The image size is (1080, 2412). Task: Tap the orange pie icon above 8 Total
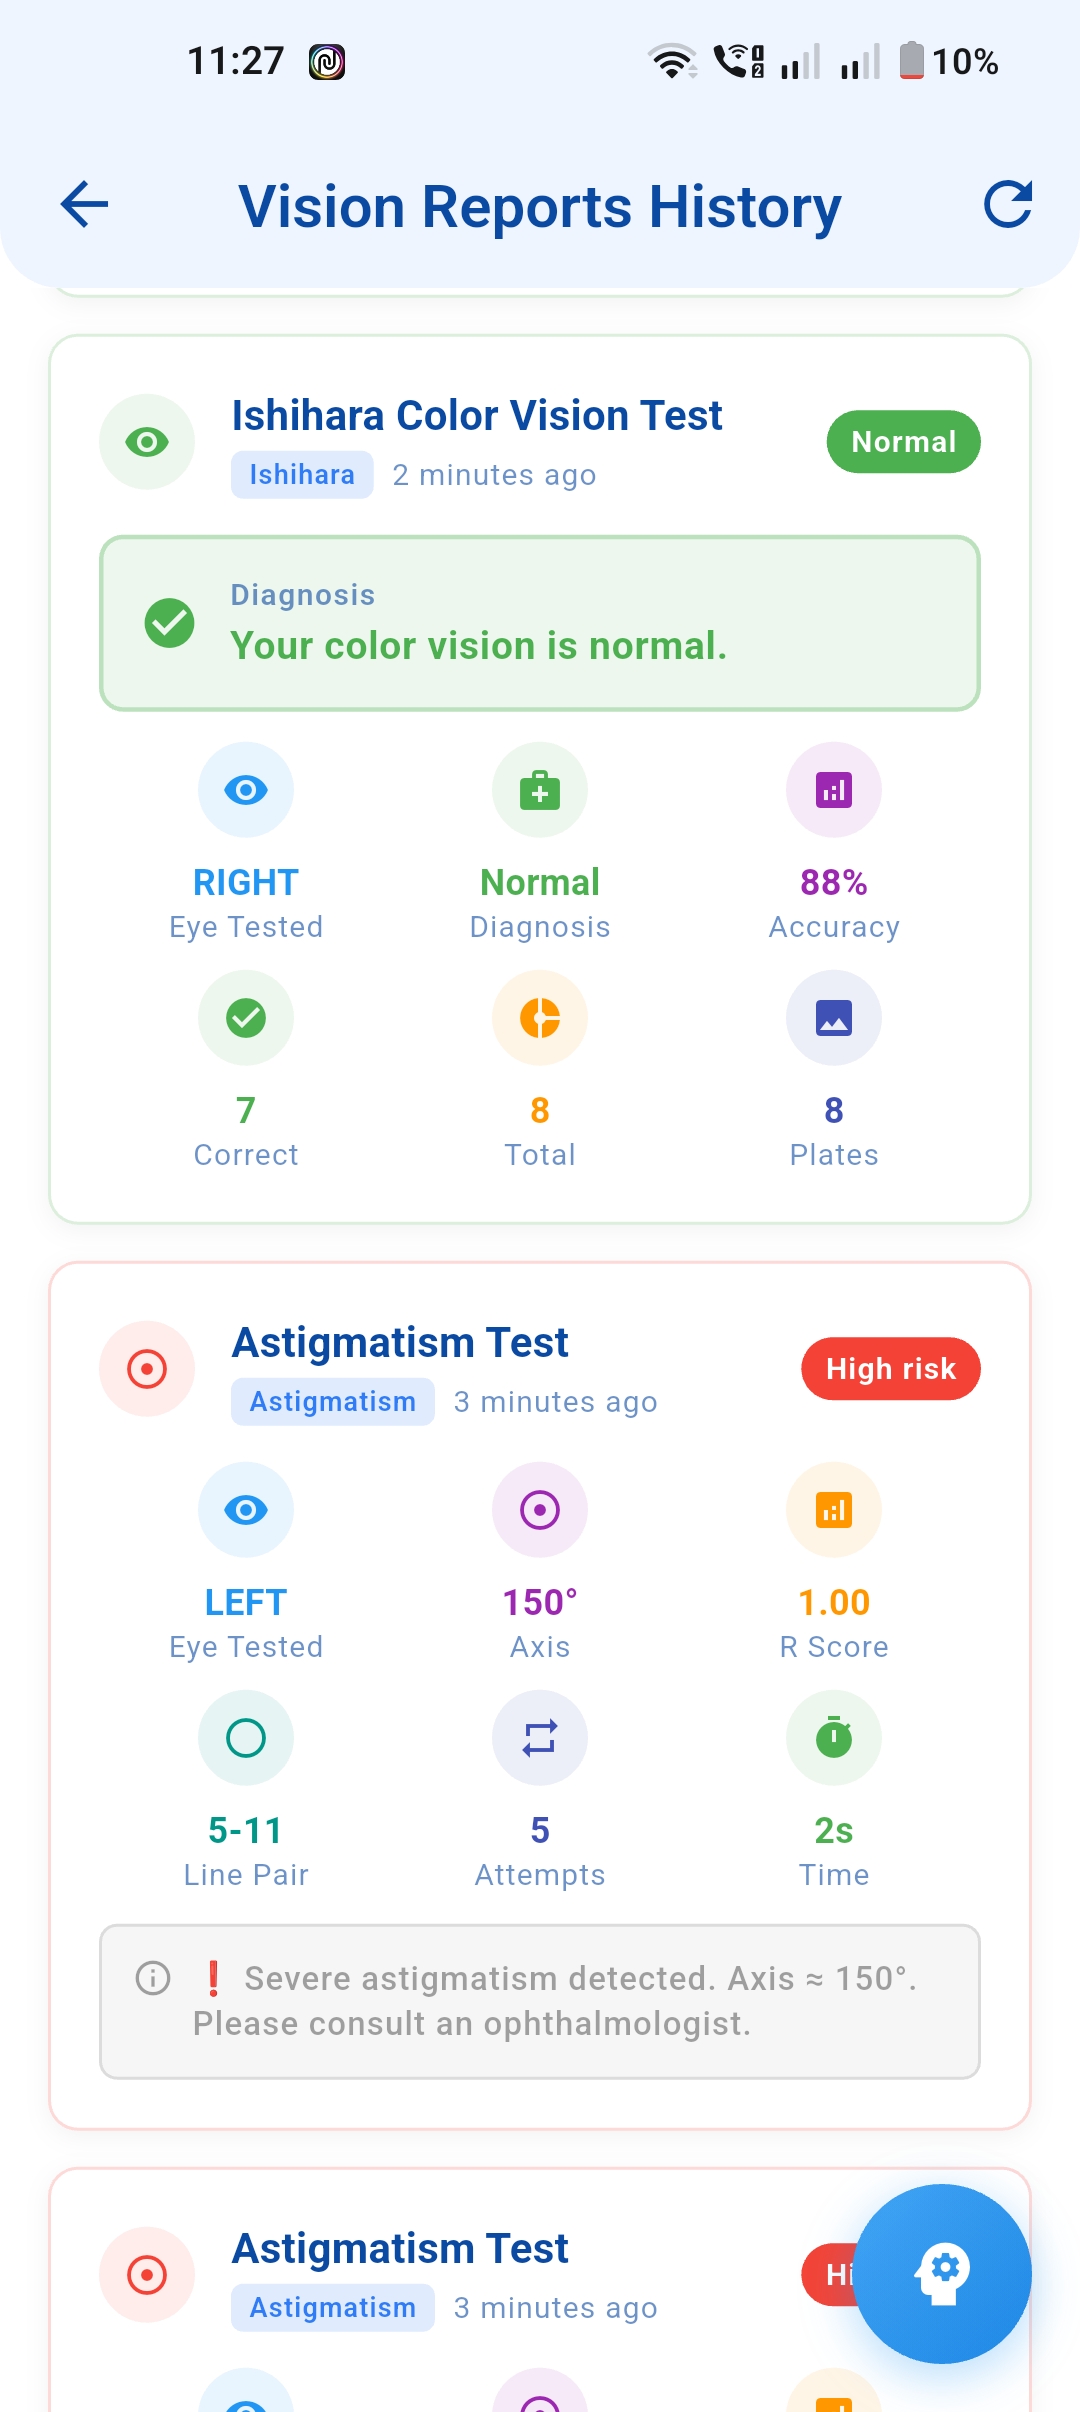pos(540,1018)
